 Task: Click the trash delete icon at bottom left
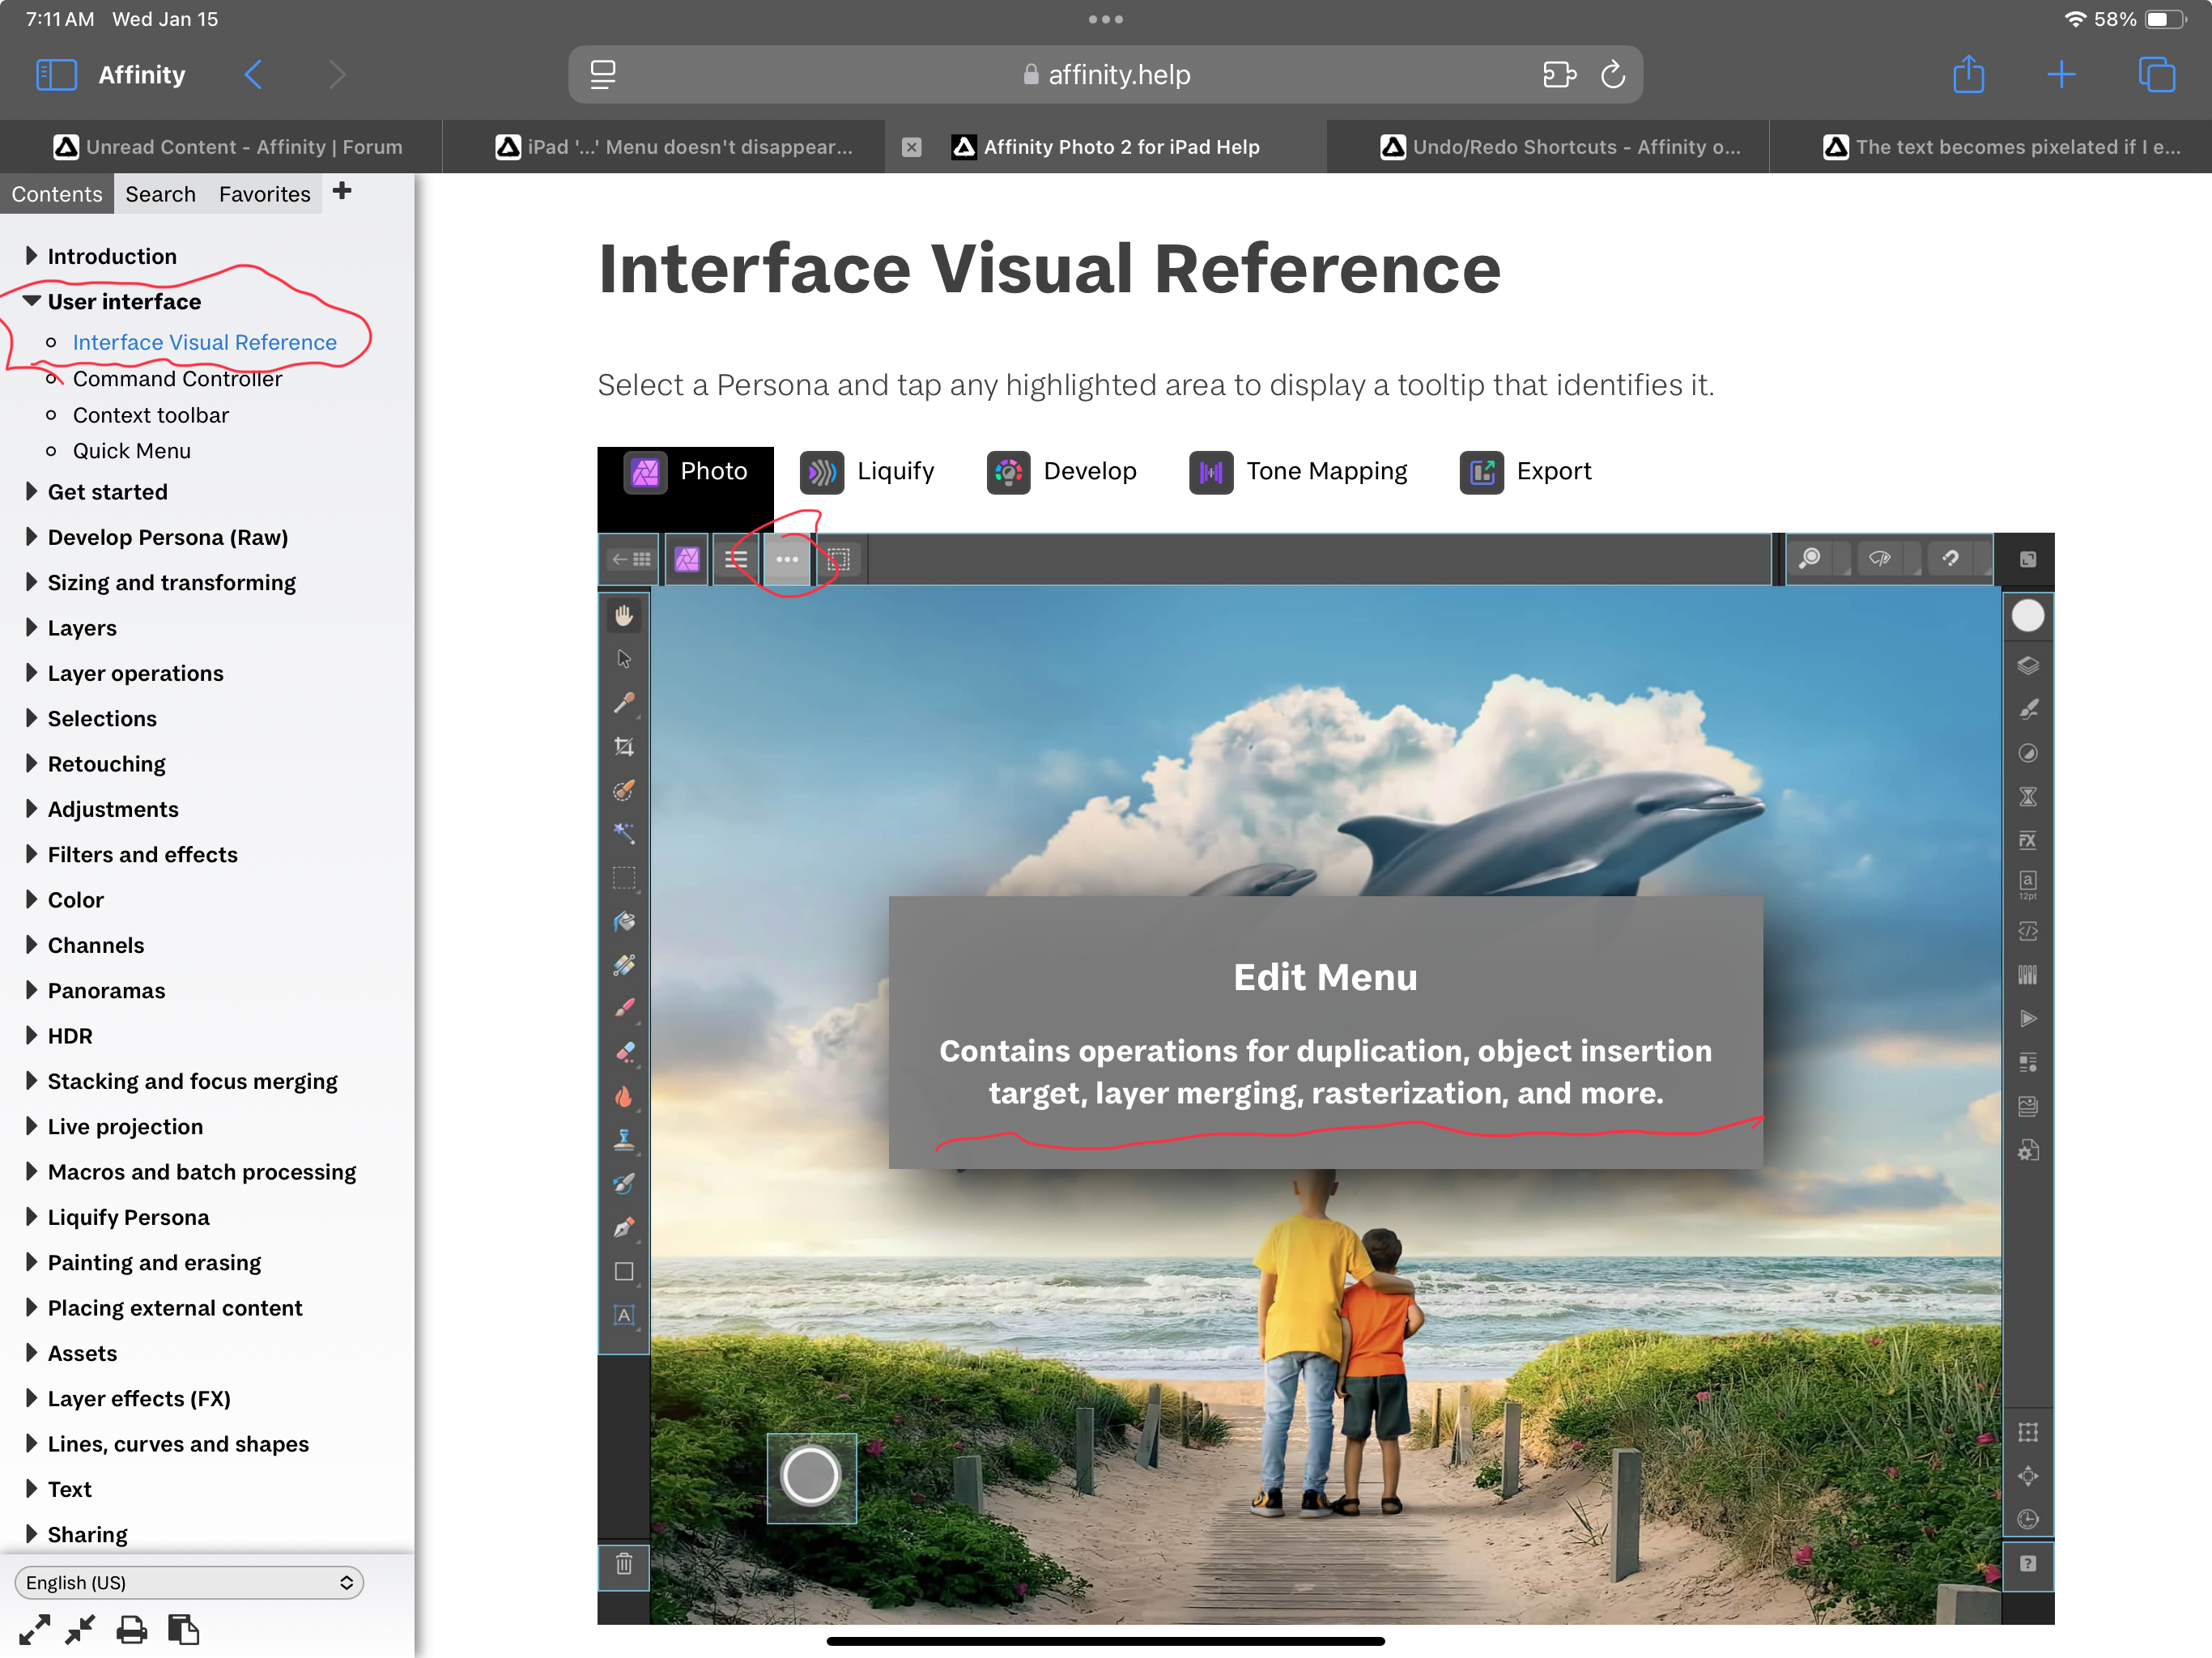point(624,1563)
